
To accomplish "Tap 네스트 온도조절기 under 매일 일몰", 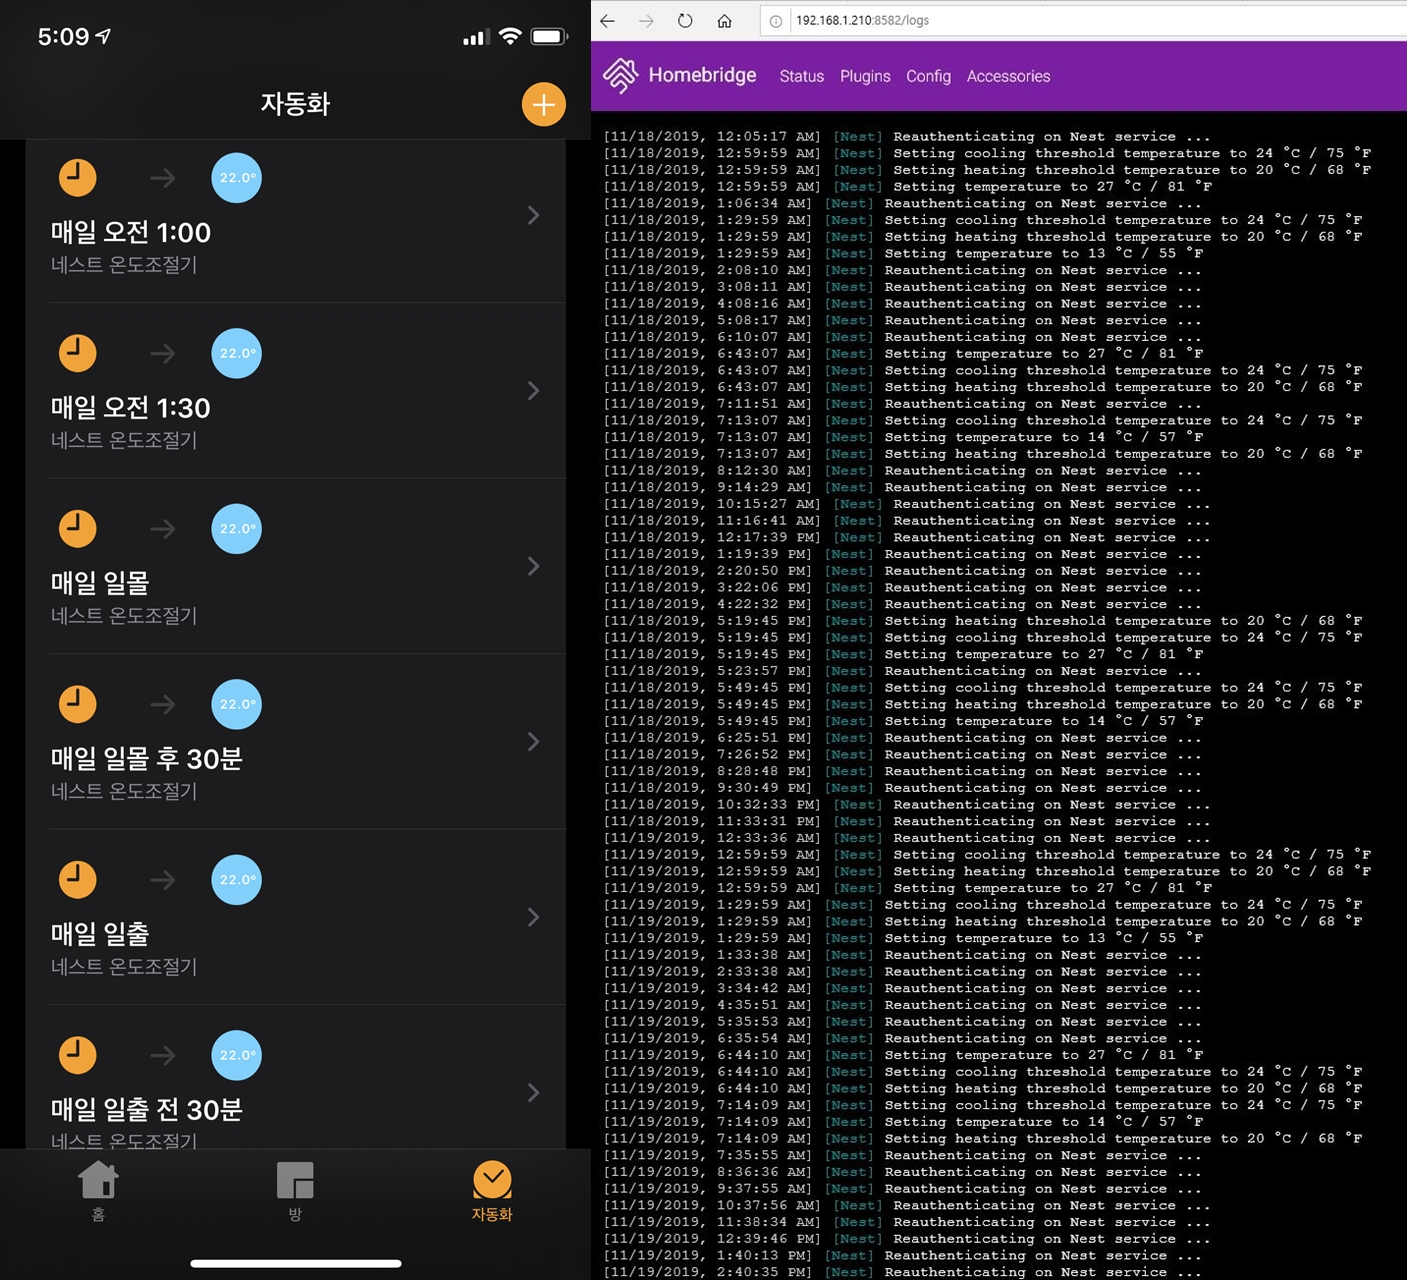I will point(124,616).
